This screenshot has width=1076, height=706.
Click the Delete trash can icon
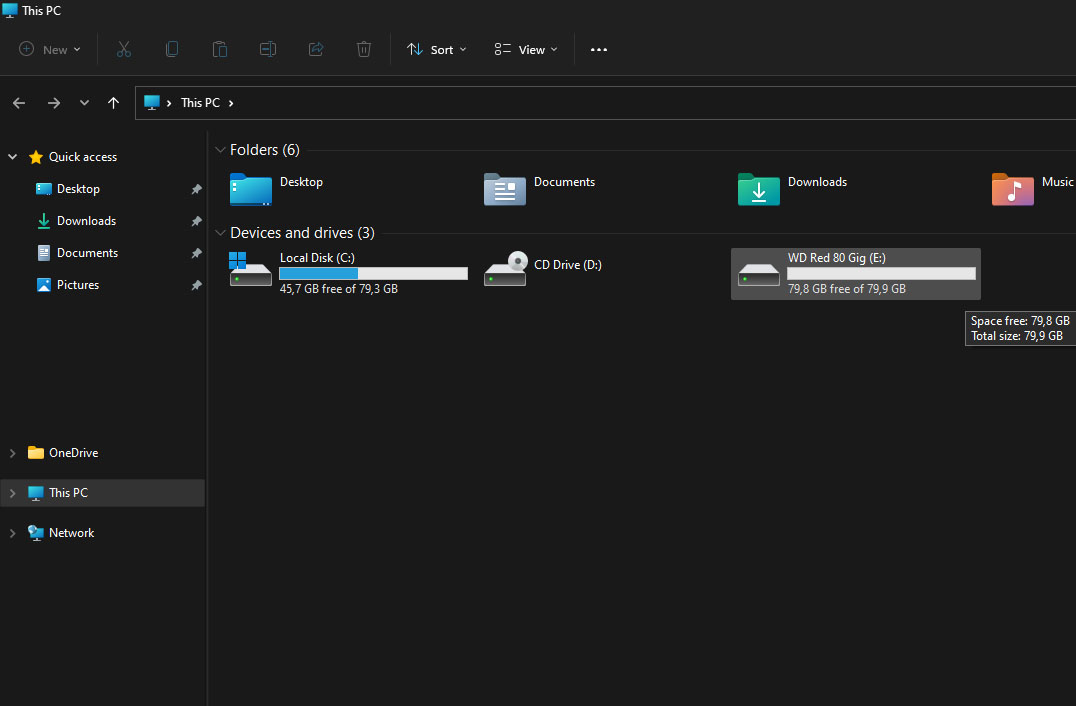point(364,49)
